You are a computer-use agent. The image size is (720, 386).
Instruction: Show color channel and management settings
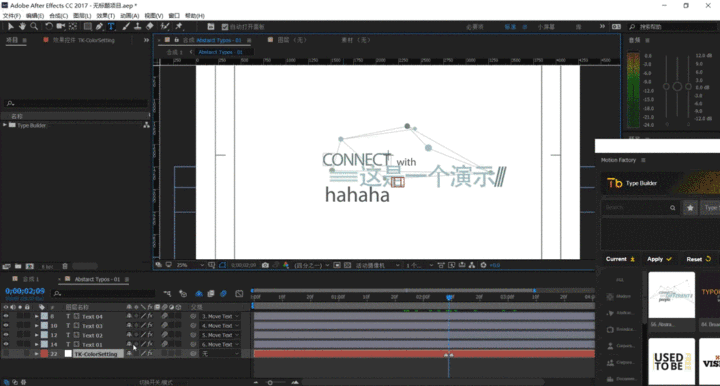coord(286,265)
